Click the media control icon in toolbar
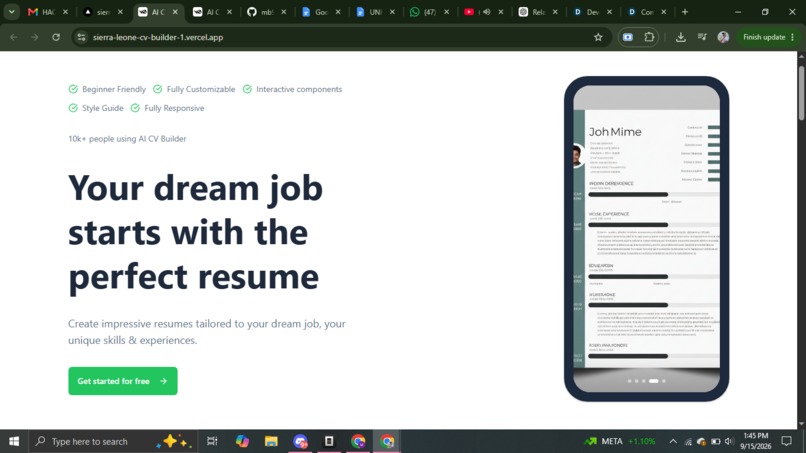 click(702, 37)
